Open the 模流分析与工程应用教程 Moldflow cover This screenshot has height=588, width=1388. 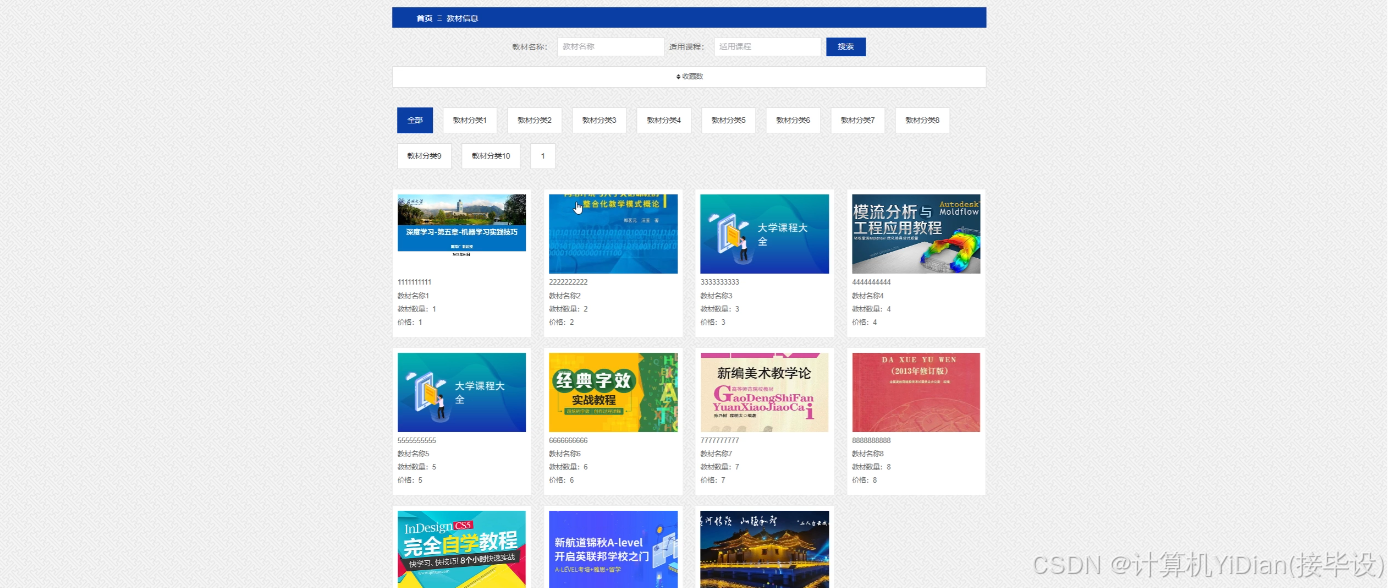pyautogui.click(x=916, y=234)
